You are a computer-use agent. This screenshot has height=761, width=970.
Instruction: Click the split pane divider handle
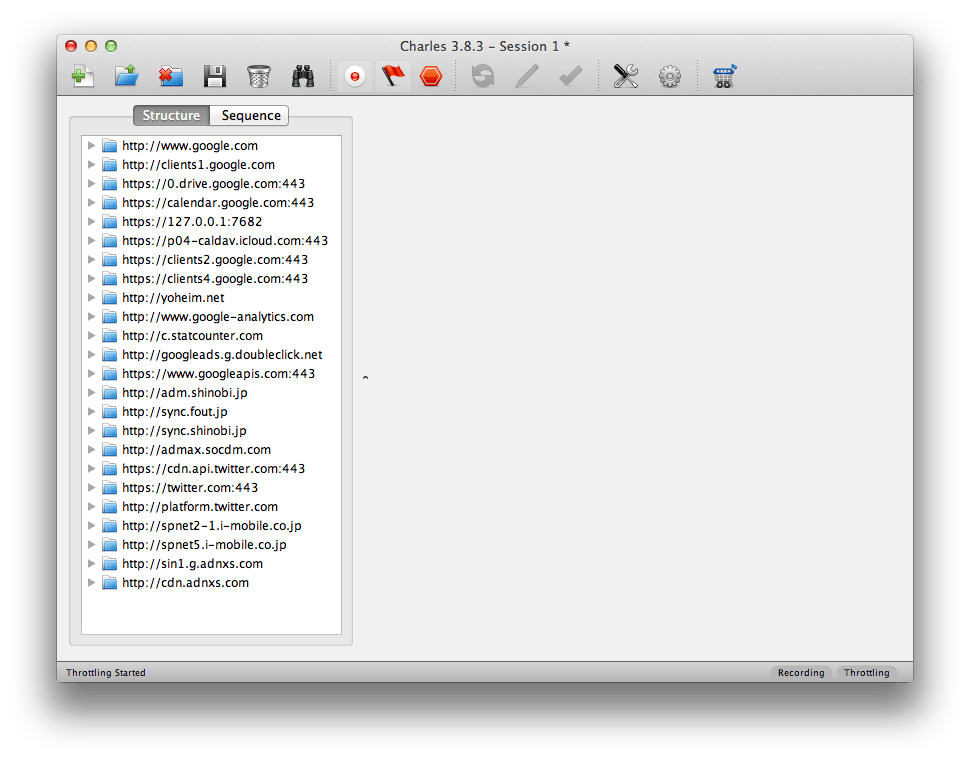pyautogui.click(x=365, y=377)
